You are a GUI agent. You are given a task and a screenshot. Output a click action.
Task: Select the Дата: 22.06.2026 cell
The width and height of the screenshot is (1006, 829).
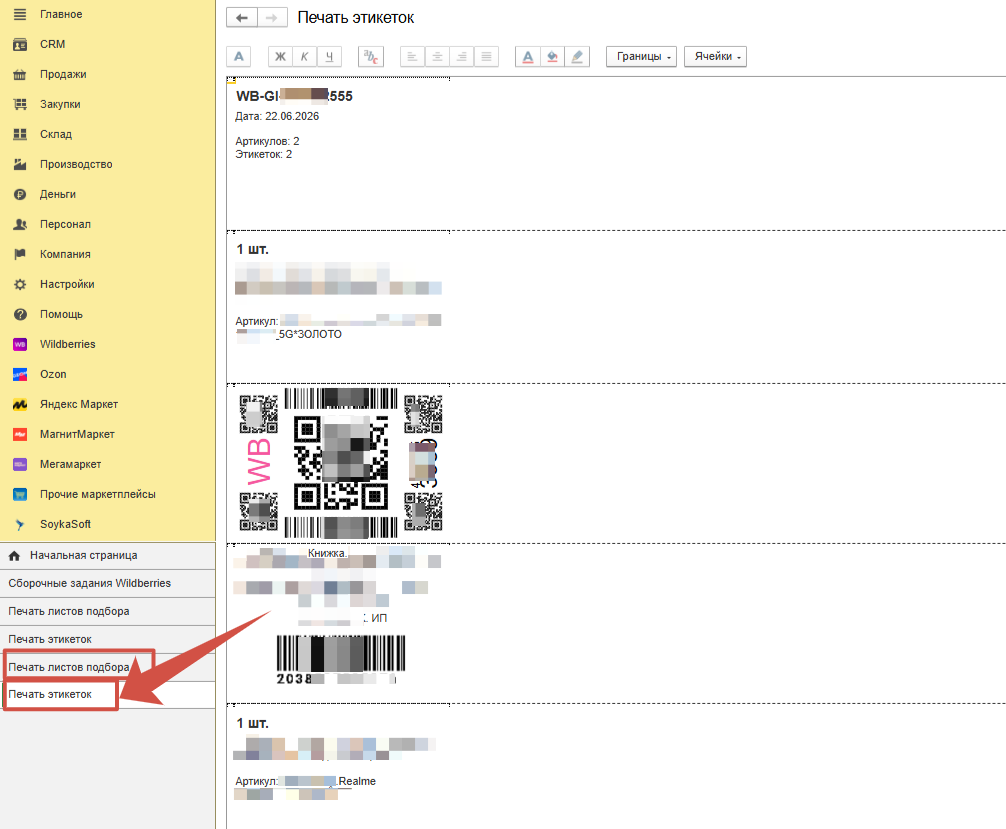(277, 116)
